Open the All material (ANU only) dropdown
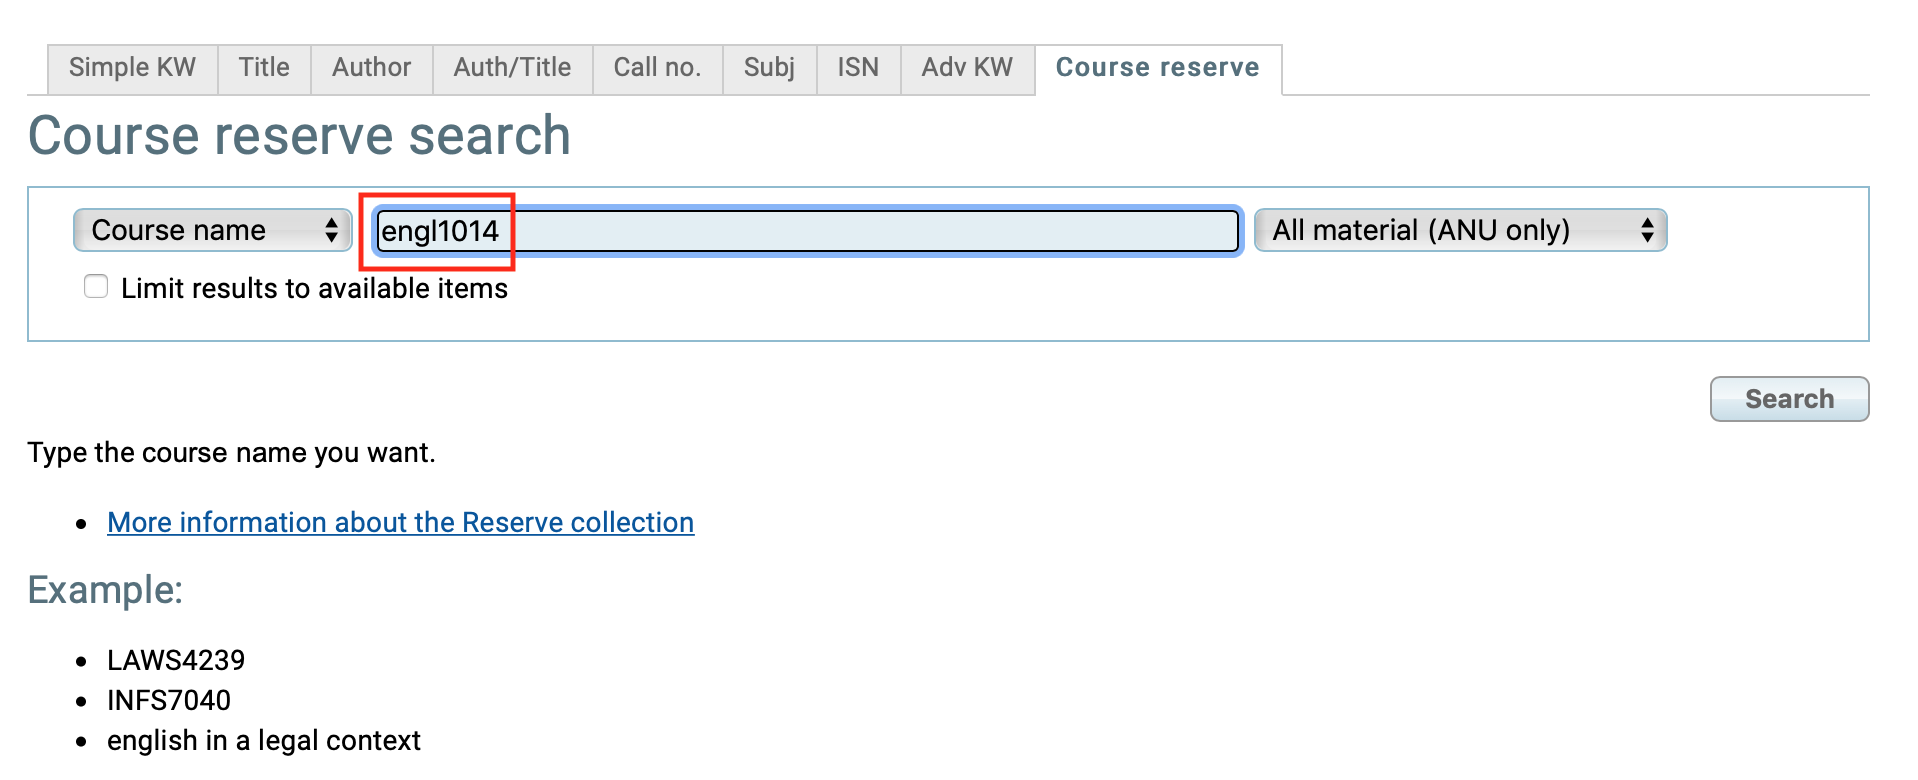This screenshot has width=1918, height=780. click(x=1461, y=230)
